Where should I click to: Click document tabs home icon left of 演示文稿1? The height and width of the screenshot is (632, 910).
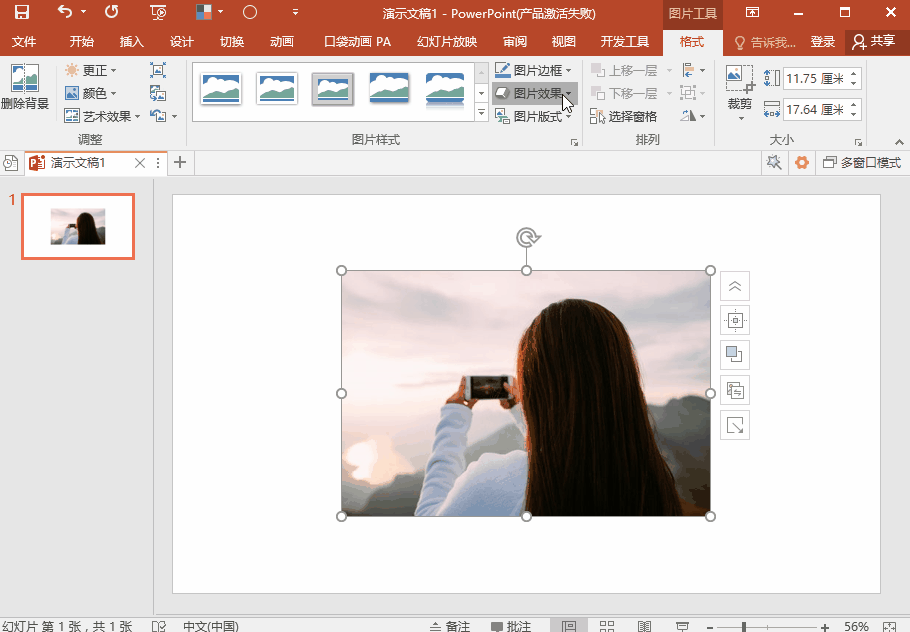pyautogui.click(x=10, y=163)
